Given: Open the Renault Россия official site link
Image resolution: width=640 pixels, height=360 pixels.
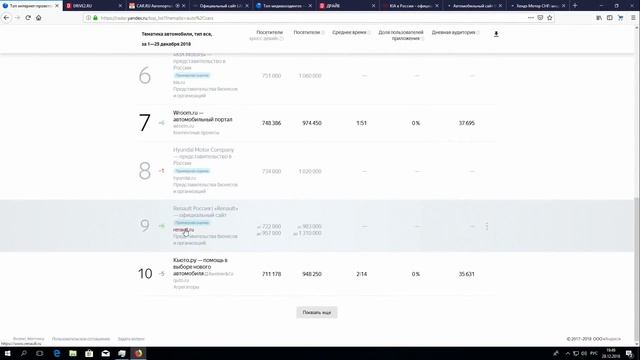Looking at the screenshot, I should 205,212.
